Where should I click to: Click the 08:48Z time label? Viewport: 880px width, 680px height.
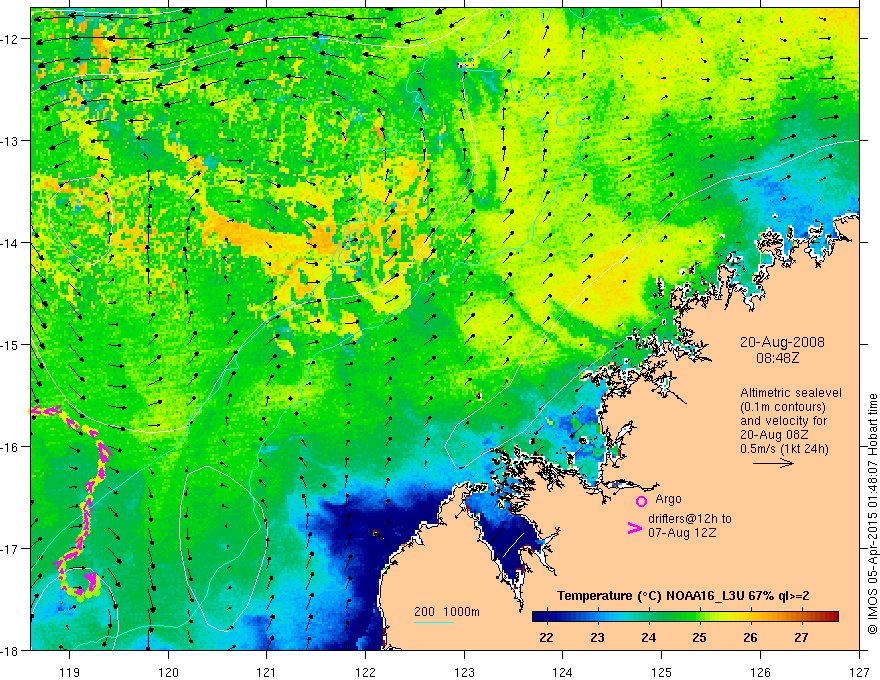pyautogui.click(x=777, y=358)
